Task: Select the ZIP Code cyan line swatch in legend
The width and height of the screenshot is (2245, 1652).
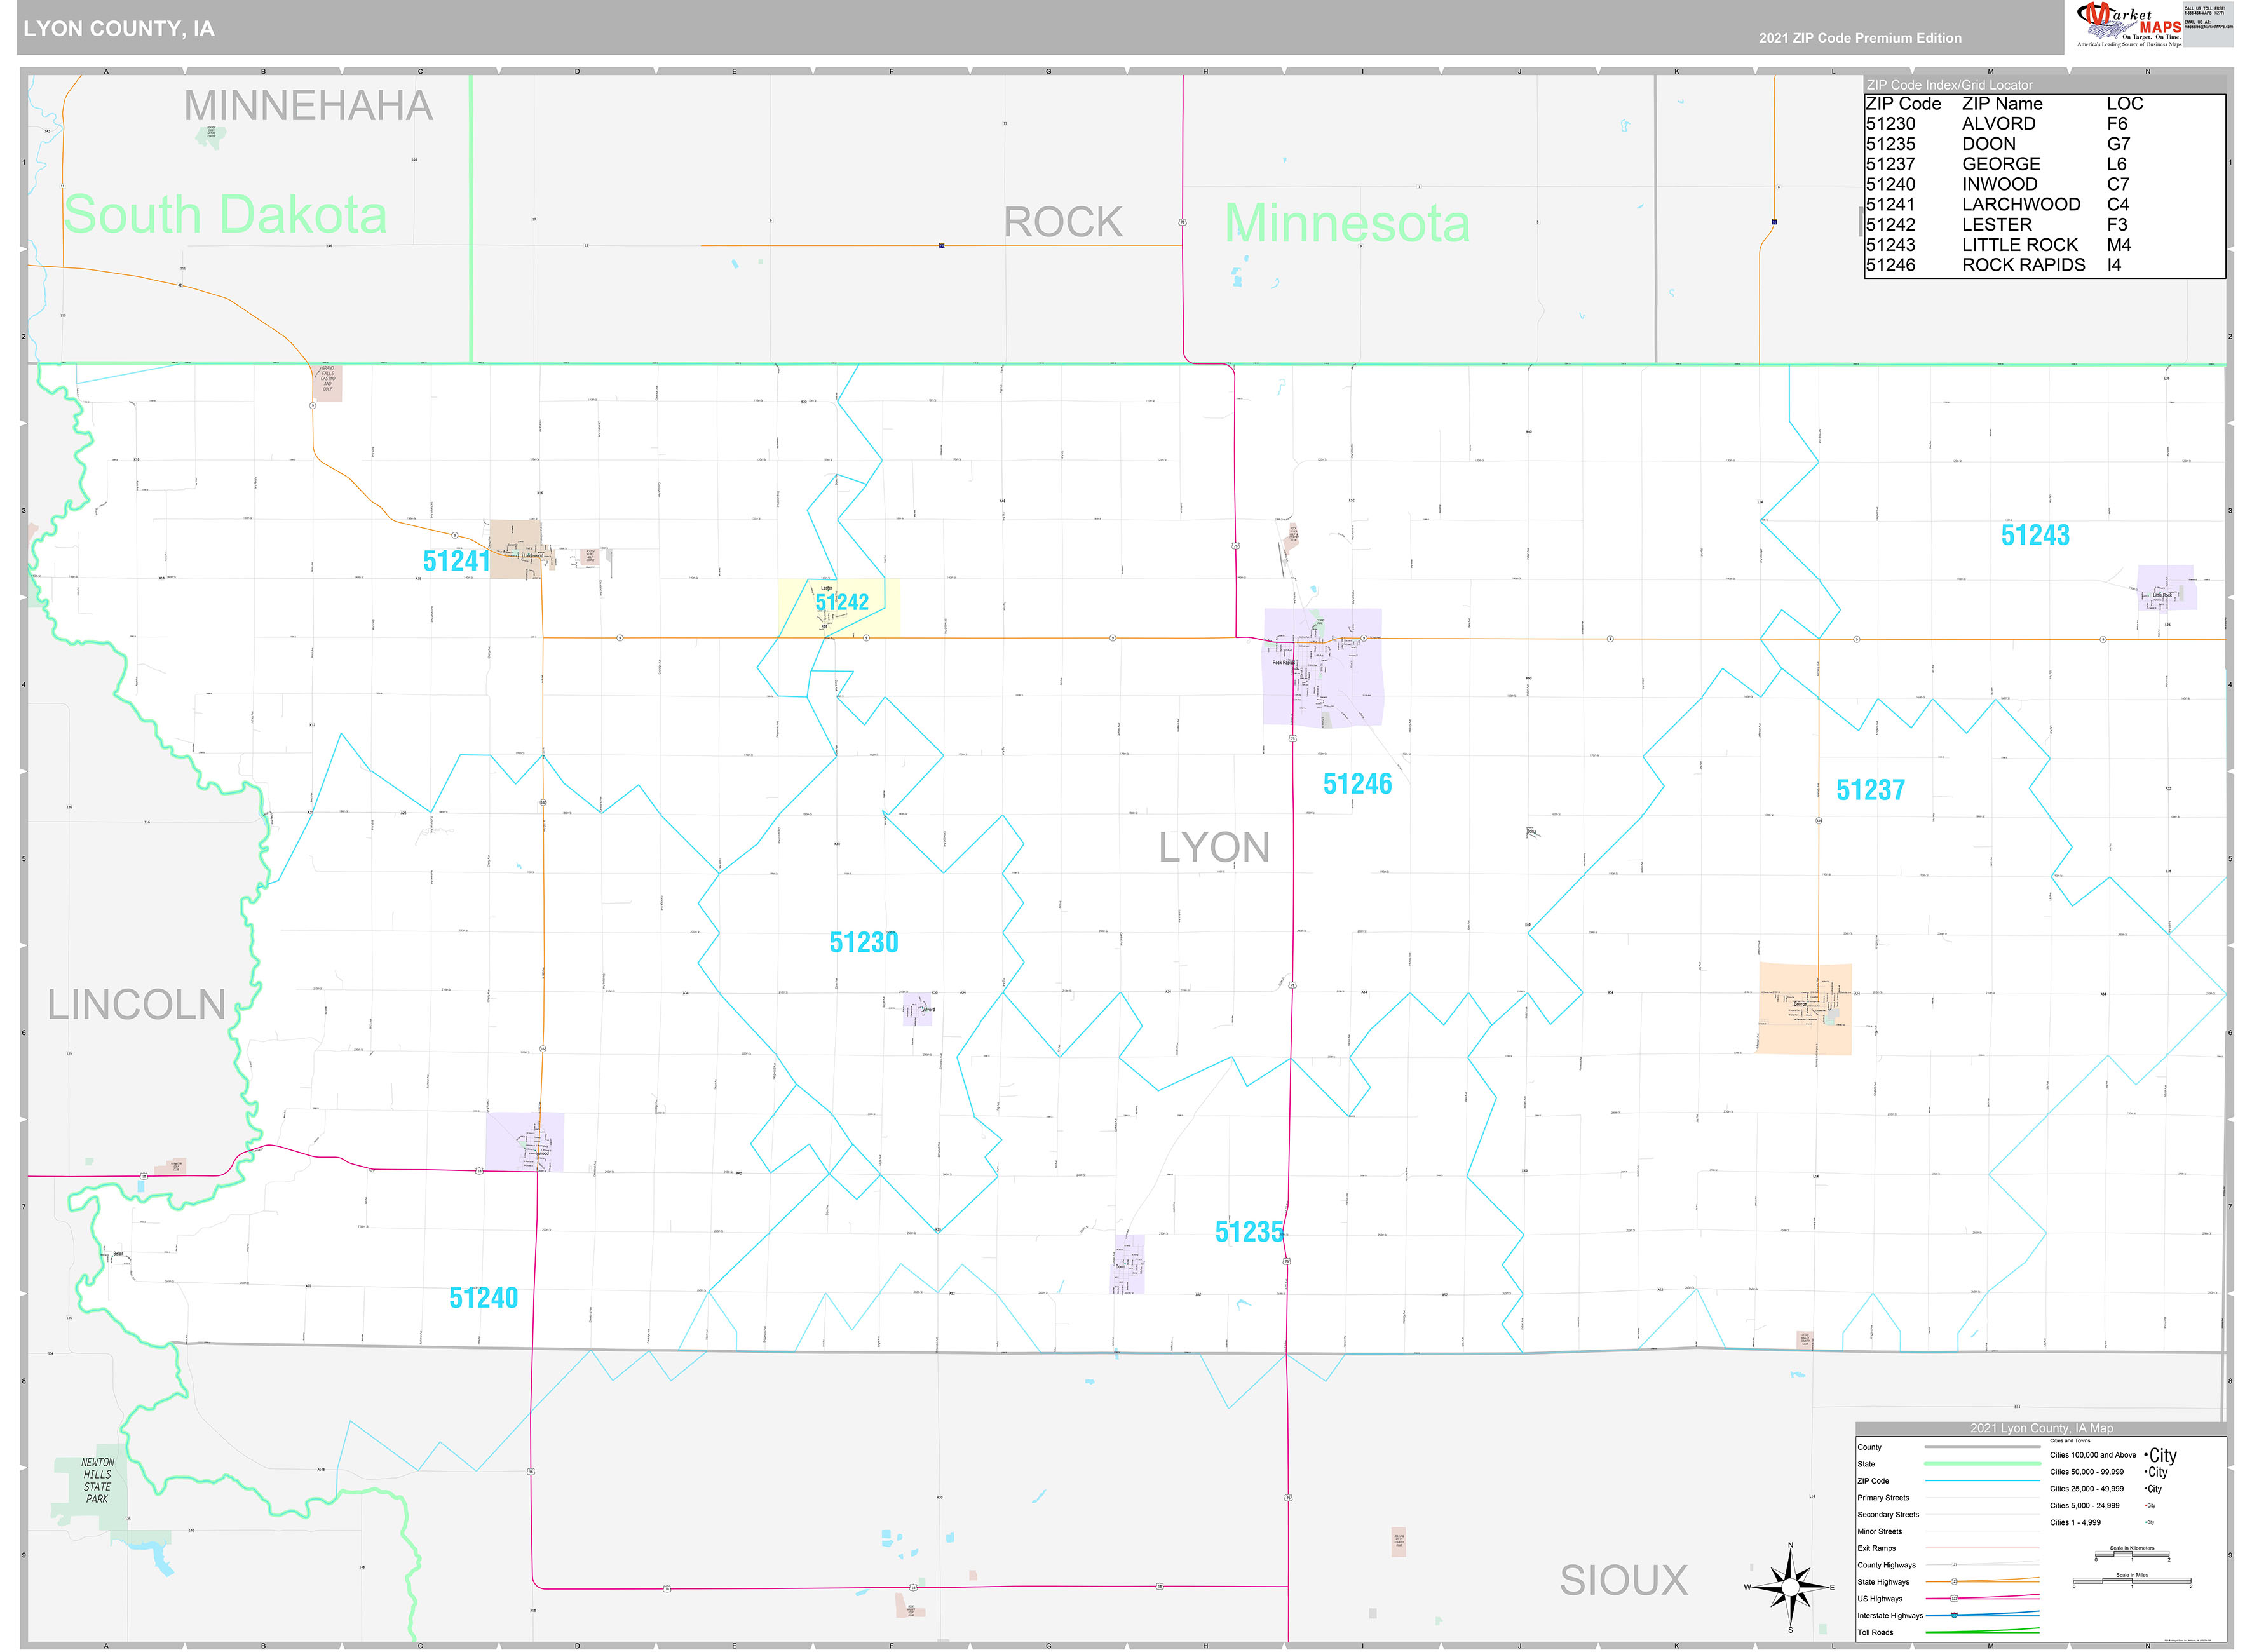Action: (1982, 1481)
